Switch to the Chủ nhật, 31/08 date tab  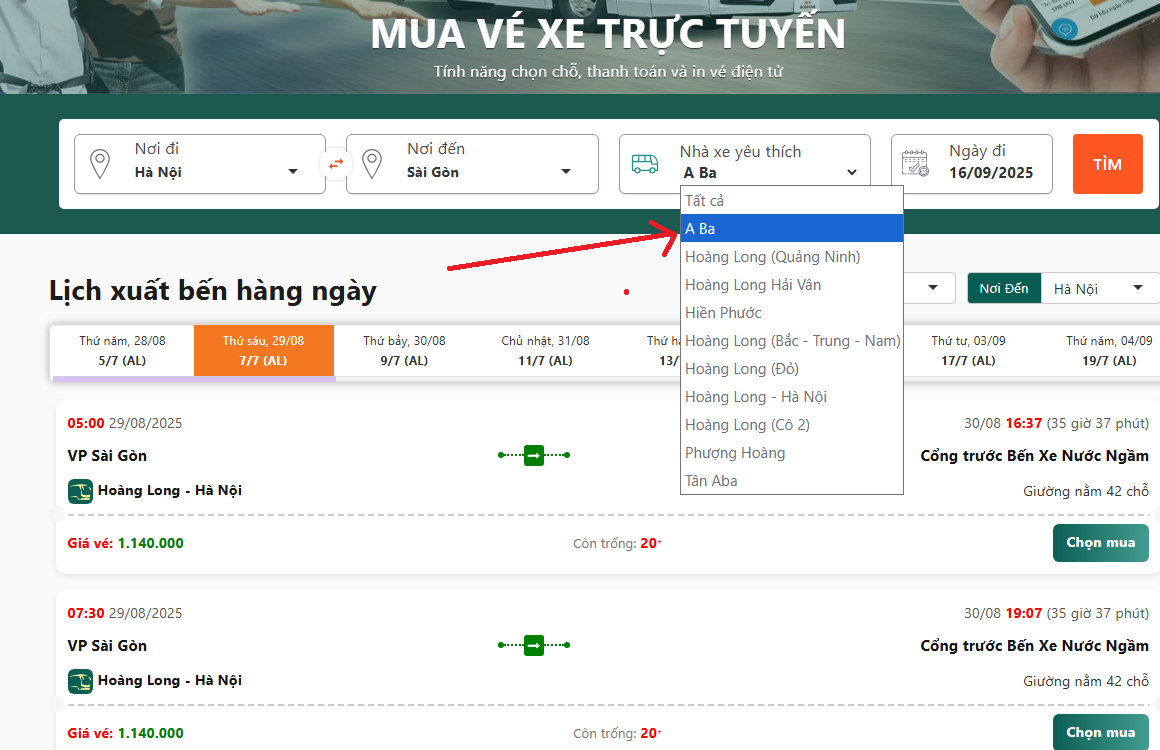[545, 350]
